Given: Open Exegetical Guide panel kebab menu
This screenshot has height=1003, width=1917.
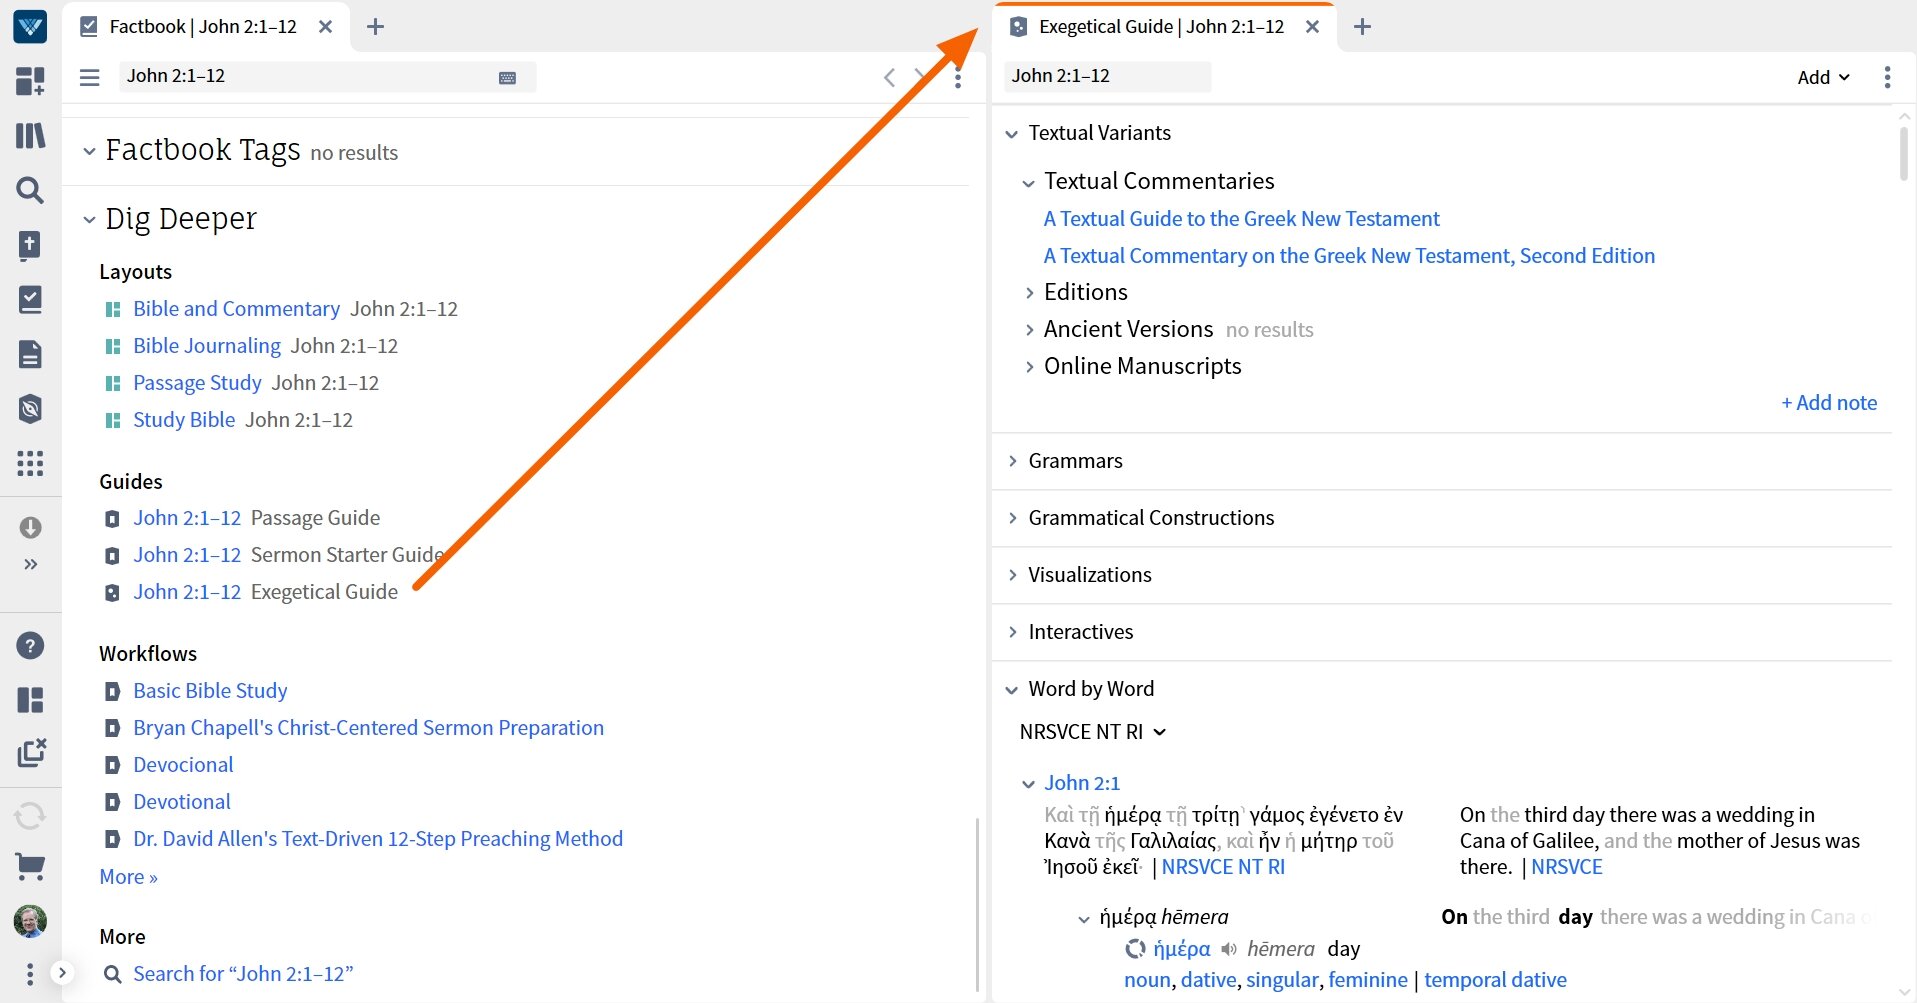Looking at the screenshot, I should (1887, 77).
